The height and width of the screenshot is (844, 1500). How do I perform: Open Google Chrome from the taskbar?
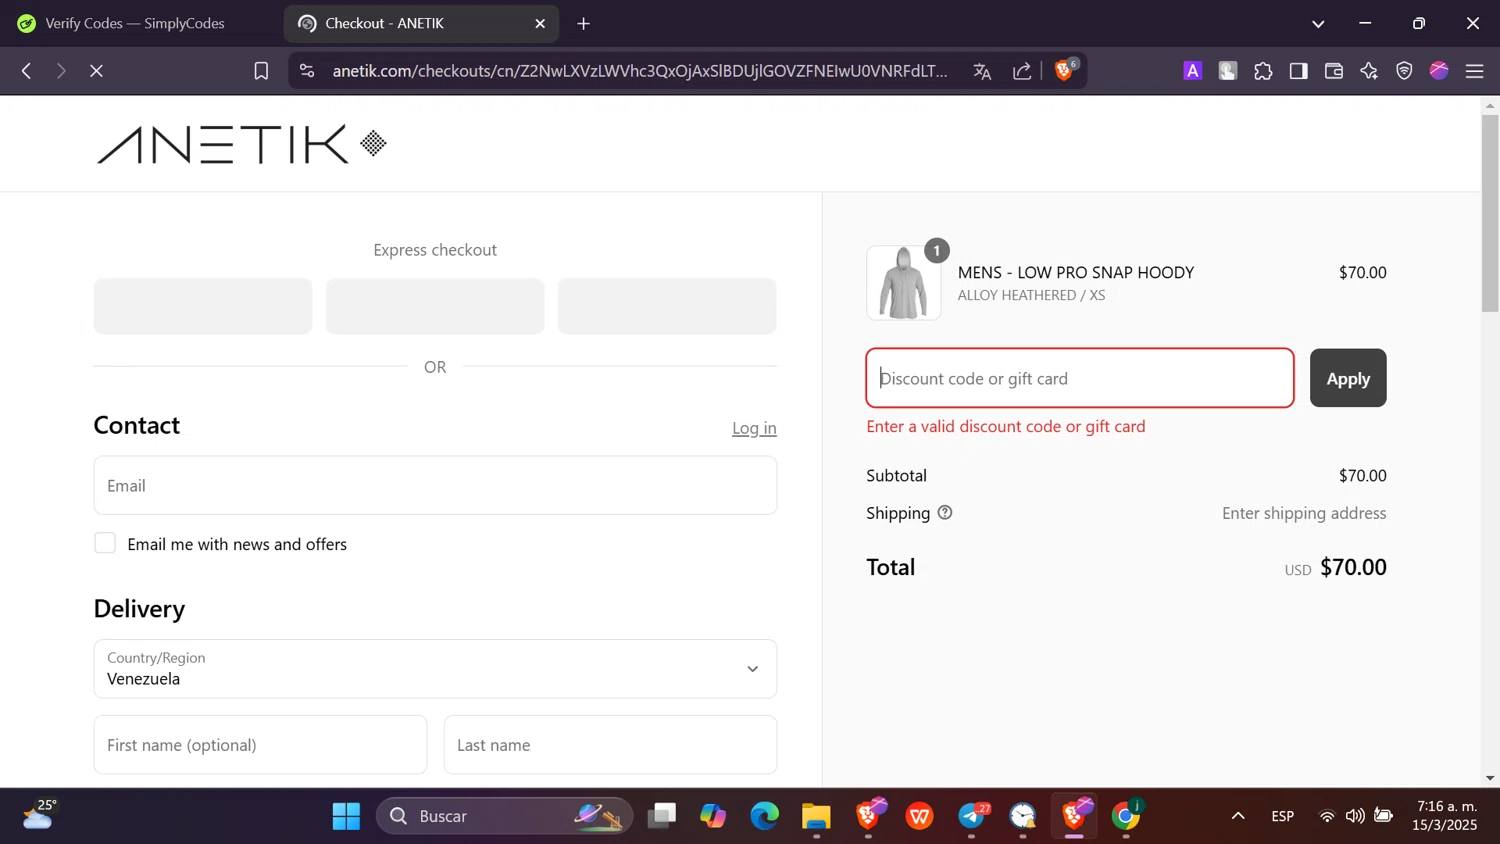pyautogui.click(x=1126, y=816)
